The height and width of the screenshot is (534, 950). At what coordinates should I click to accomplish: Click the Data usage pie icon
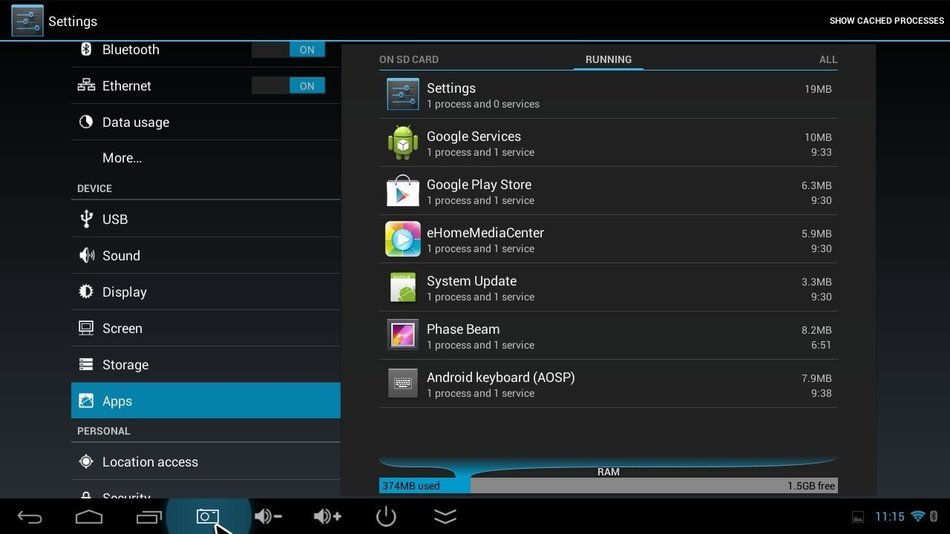point(86,122)
